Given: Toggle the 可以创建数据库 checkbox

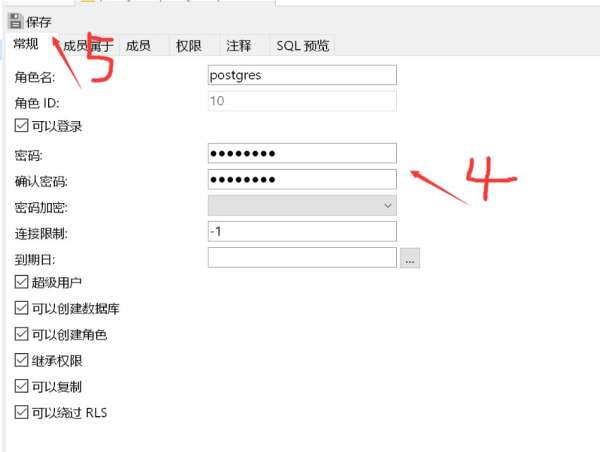Looking at the screenshot, I should 21,308.
